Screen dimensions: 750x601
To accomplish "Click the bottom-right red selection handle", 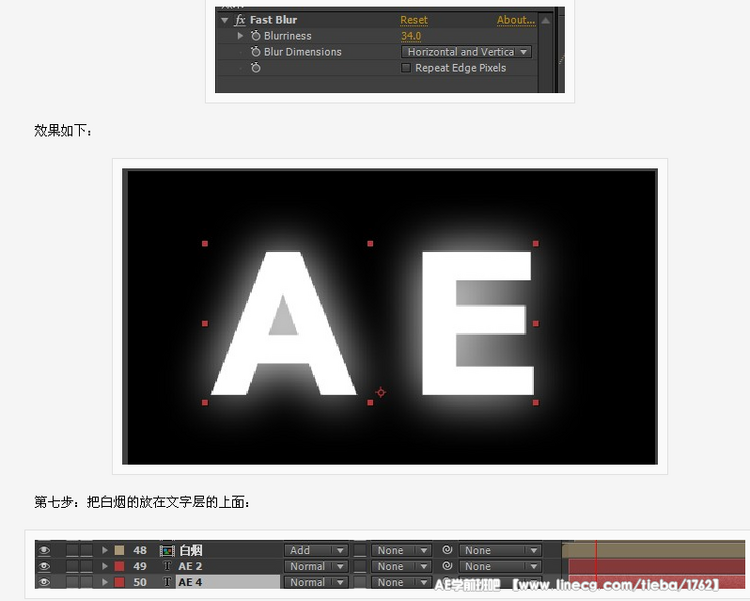I will [x=536, y=403].
